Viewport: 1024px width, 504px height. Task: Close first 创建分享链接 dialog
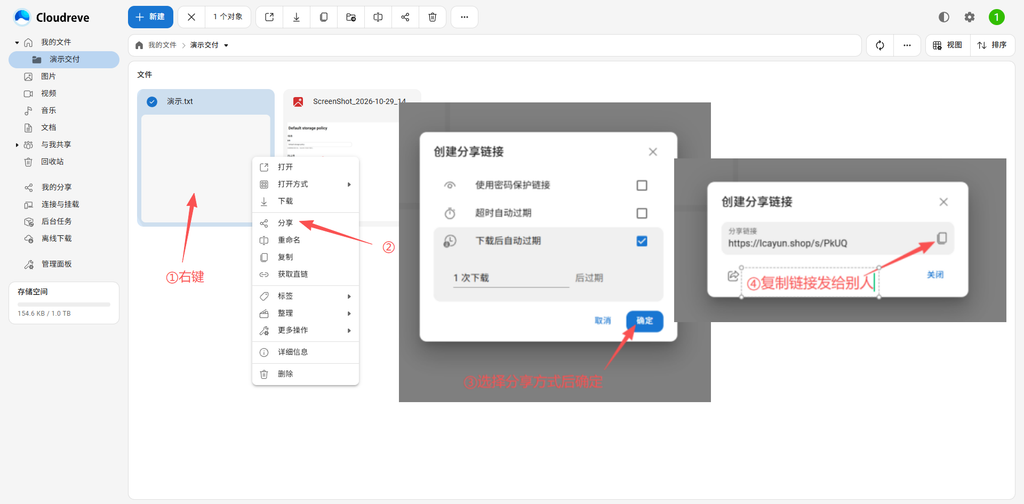pyautogui.click(x=652, y=152)
